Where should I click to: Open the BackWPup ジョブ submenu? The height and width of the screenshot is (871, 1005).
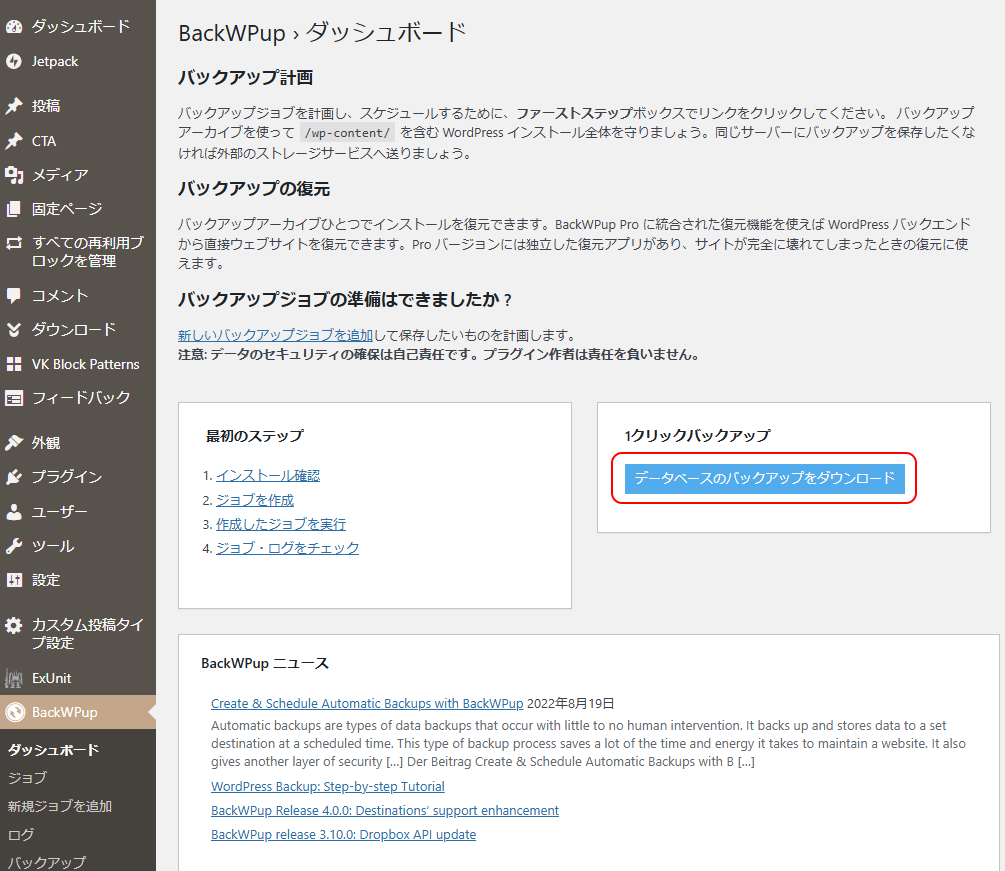27,777
